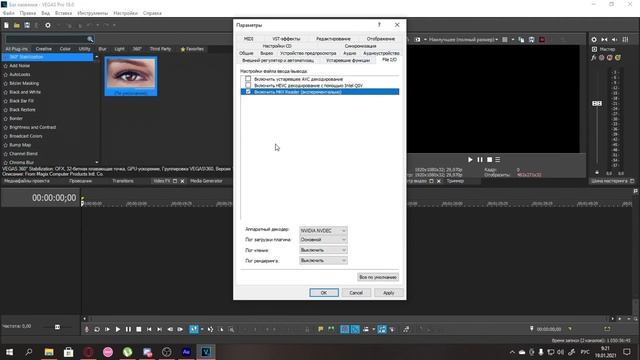Viewport: 640px width, 360px height.
Task: Click the reset-all-to-defaults button
Action: (x=378, y=277)
